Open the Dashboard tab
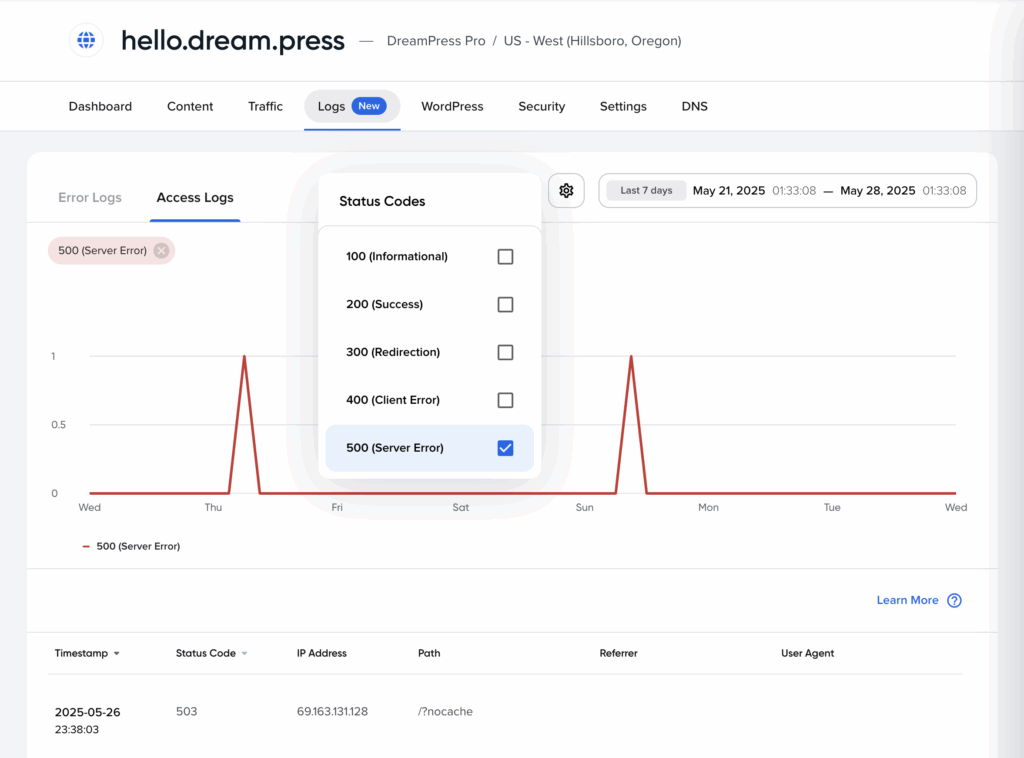 tap(100, 106)
